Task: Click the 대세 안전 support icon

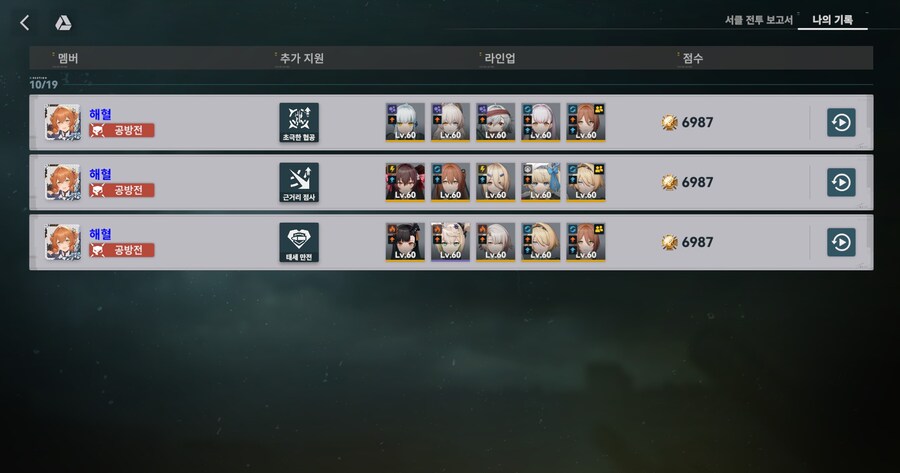Action: (x=299, y=242)
